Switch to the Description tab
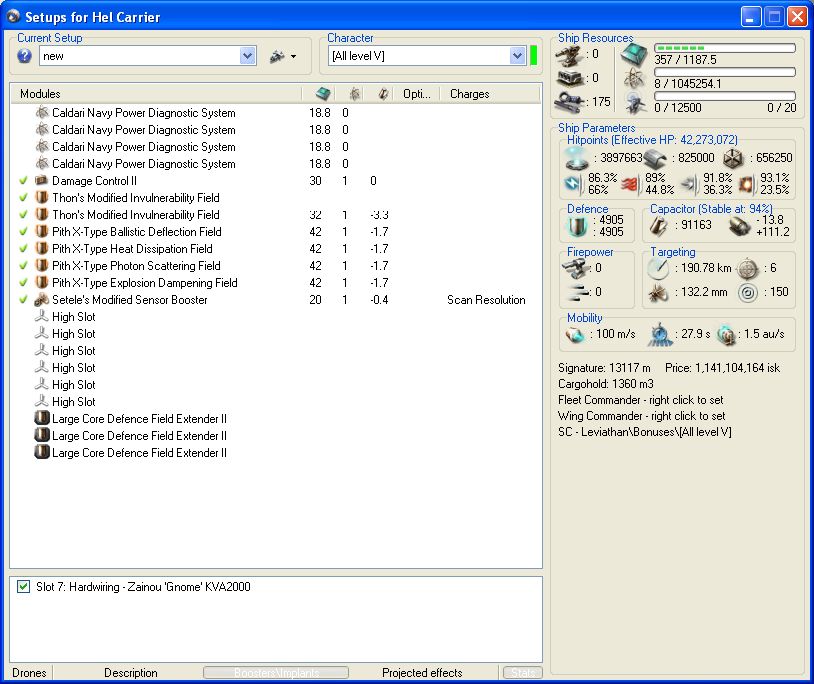This screenshot has width=814, height=684. pos(131,673)
